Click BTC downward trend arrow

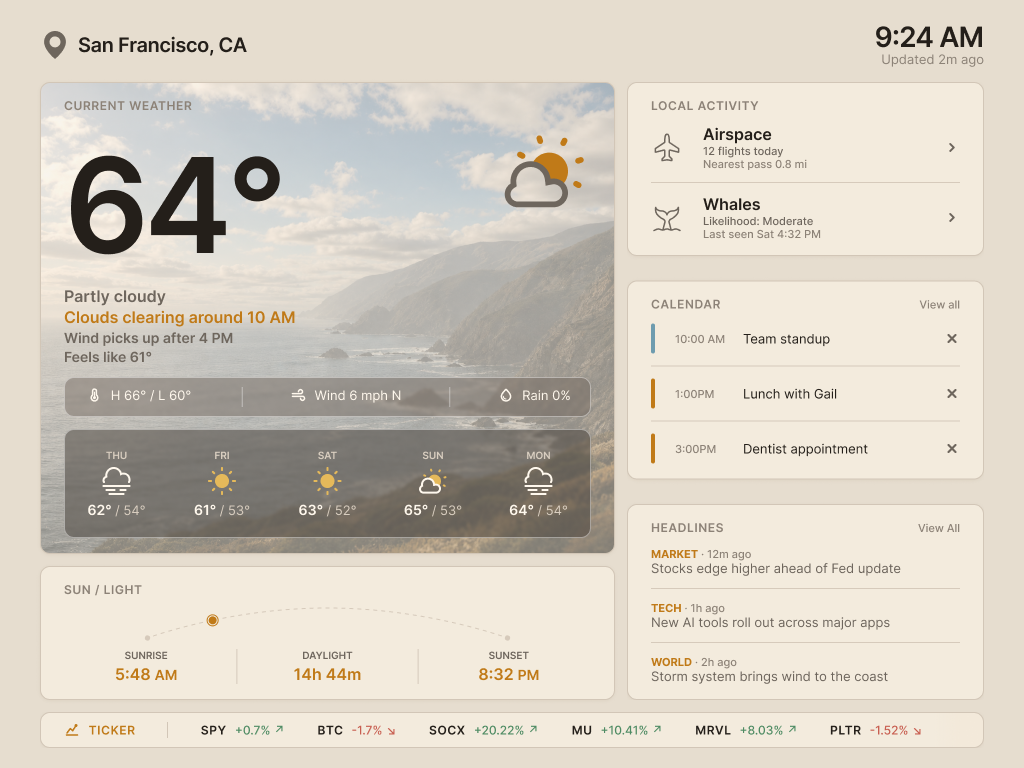pos(391,731)
